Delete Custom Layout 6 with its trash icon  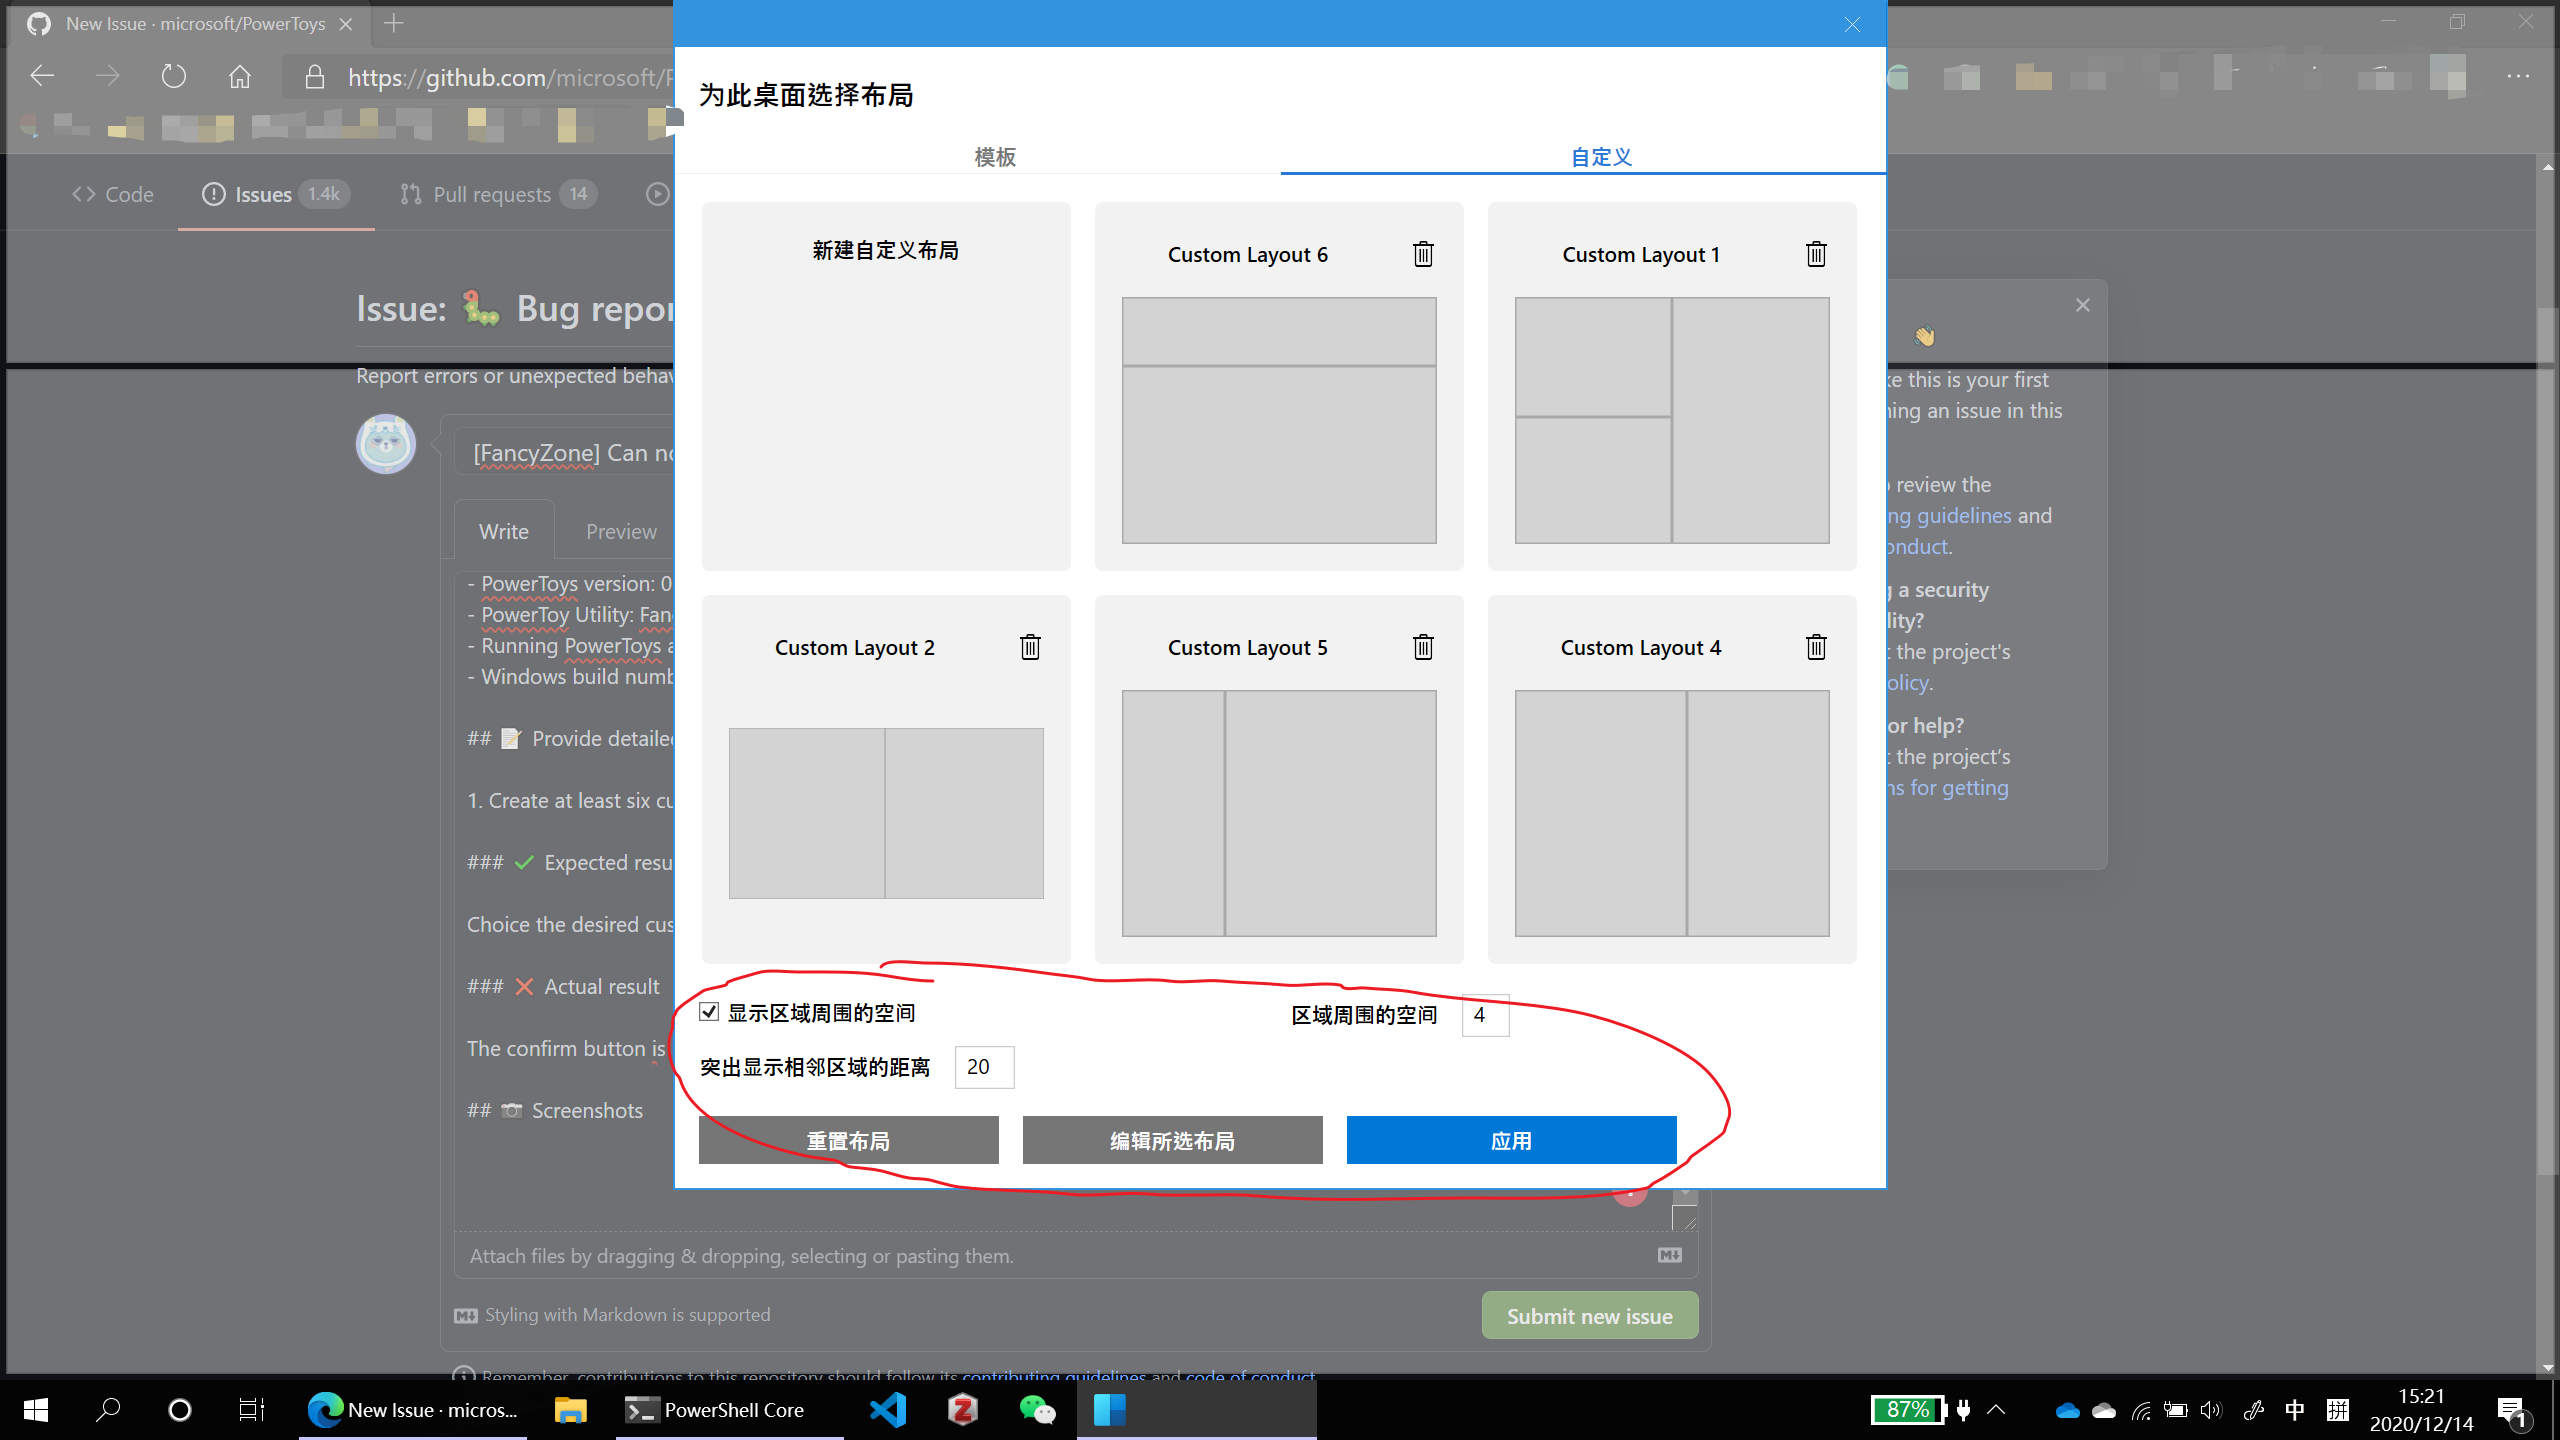pyautogui.click(x=1422, y=254)
